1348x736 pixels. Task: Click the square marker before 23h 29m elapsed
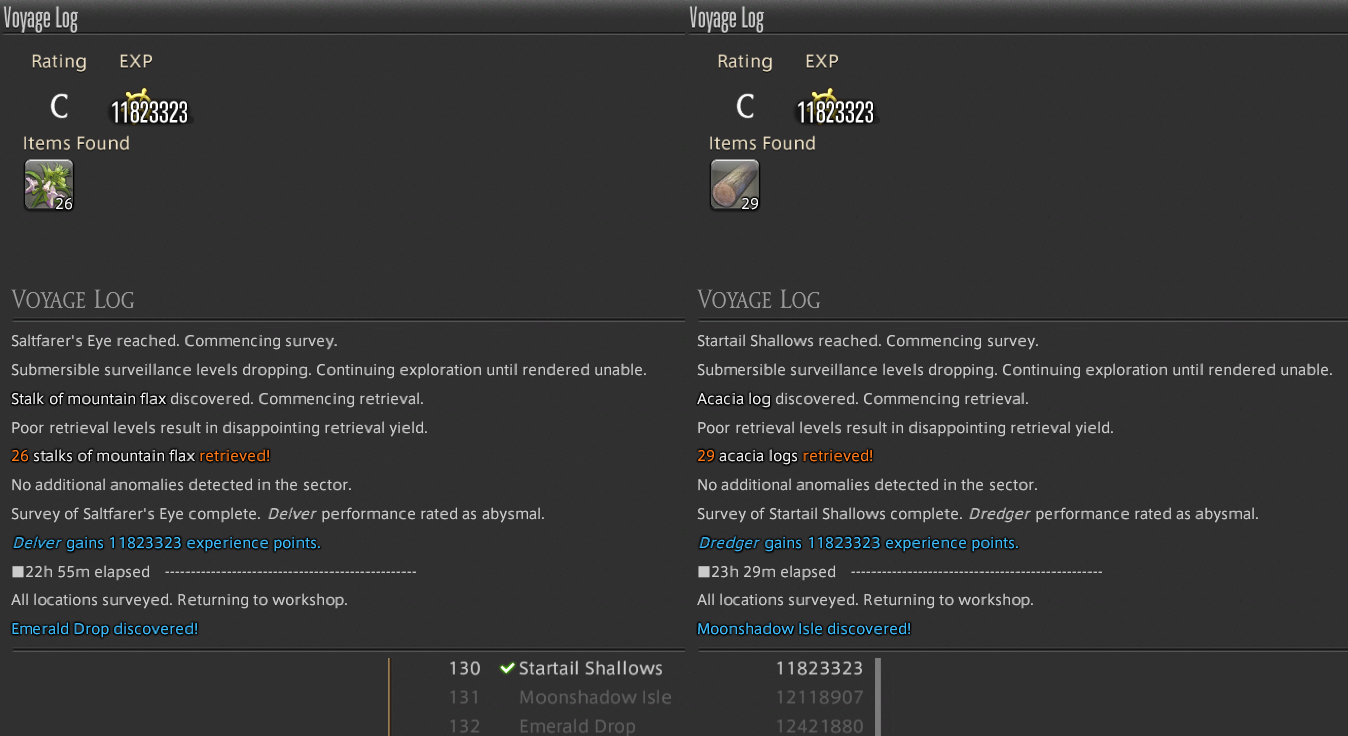(703, 572)
